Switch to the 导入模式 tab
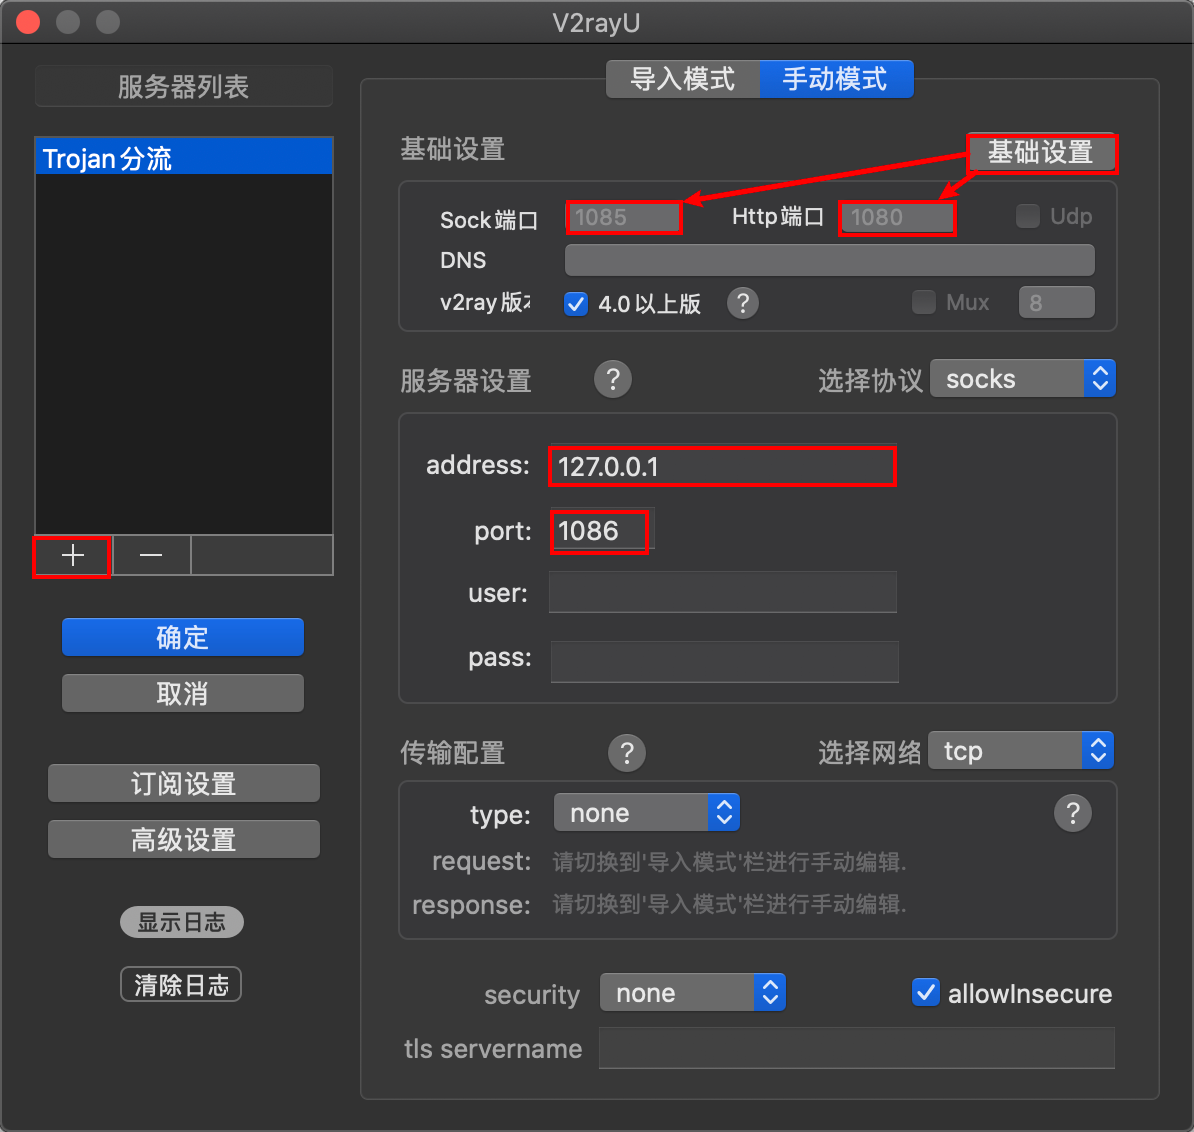Image resolution: width=1194 pixels, height=1132 pixels. pyautogui.click(x=682, y=79)
